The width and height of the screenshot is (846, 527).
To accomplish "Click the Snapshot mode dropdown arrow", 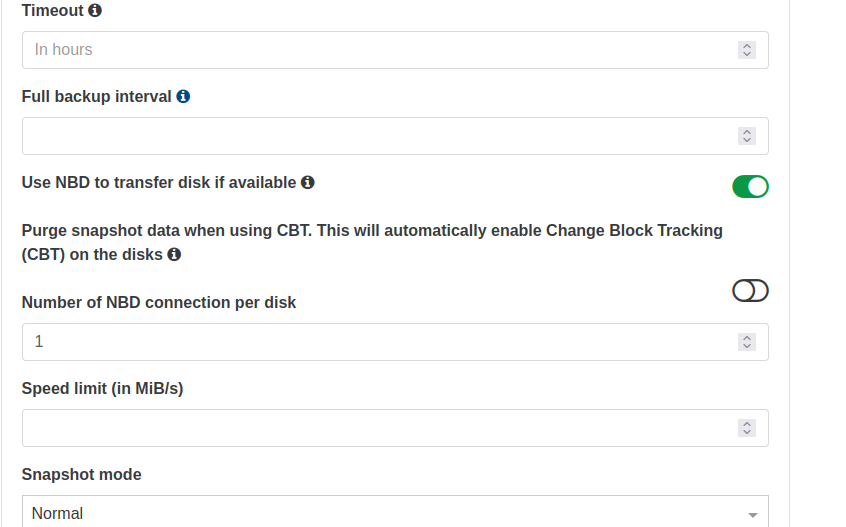I will [753, 515].
